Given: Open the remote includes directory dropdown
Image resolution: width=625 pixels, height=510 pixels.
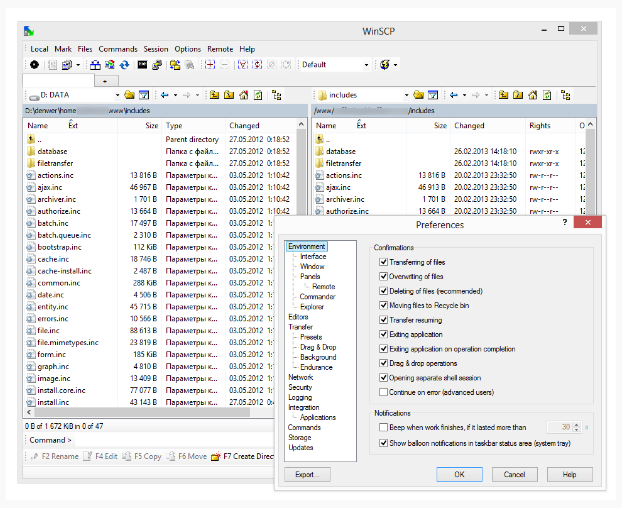Looking at the screenshot, I should [406, 95].
